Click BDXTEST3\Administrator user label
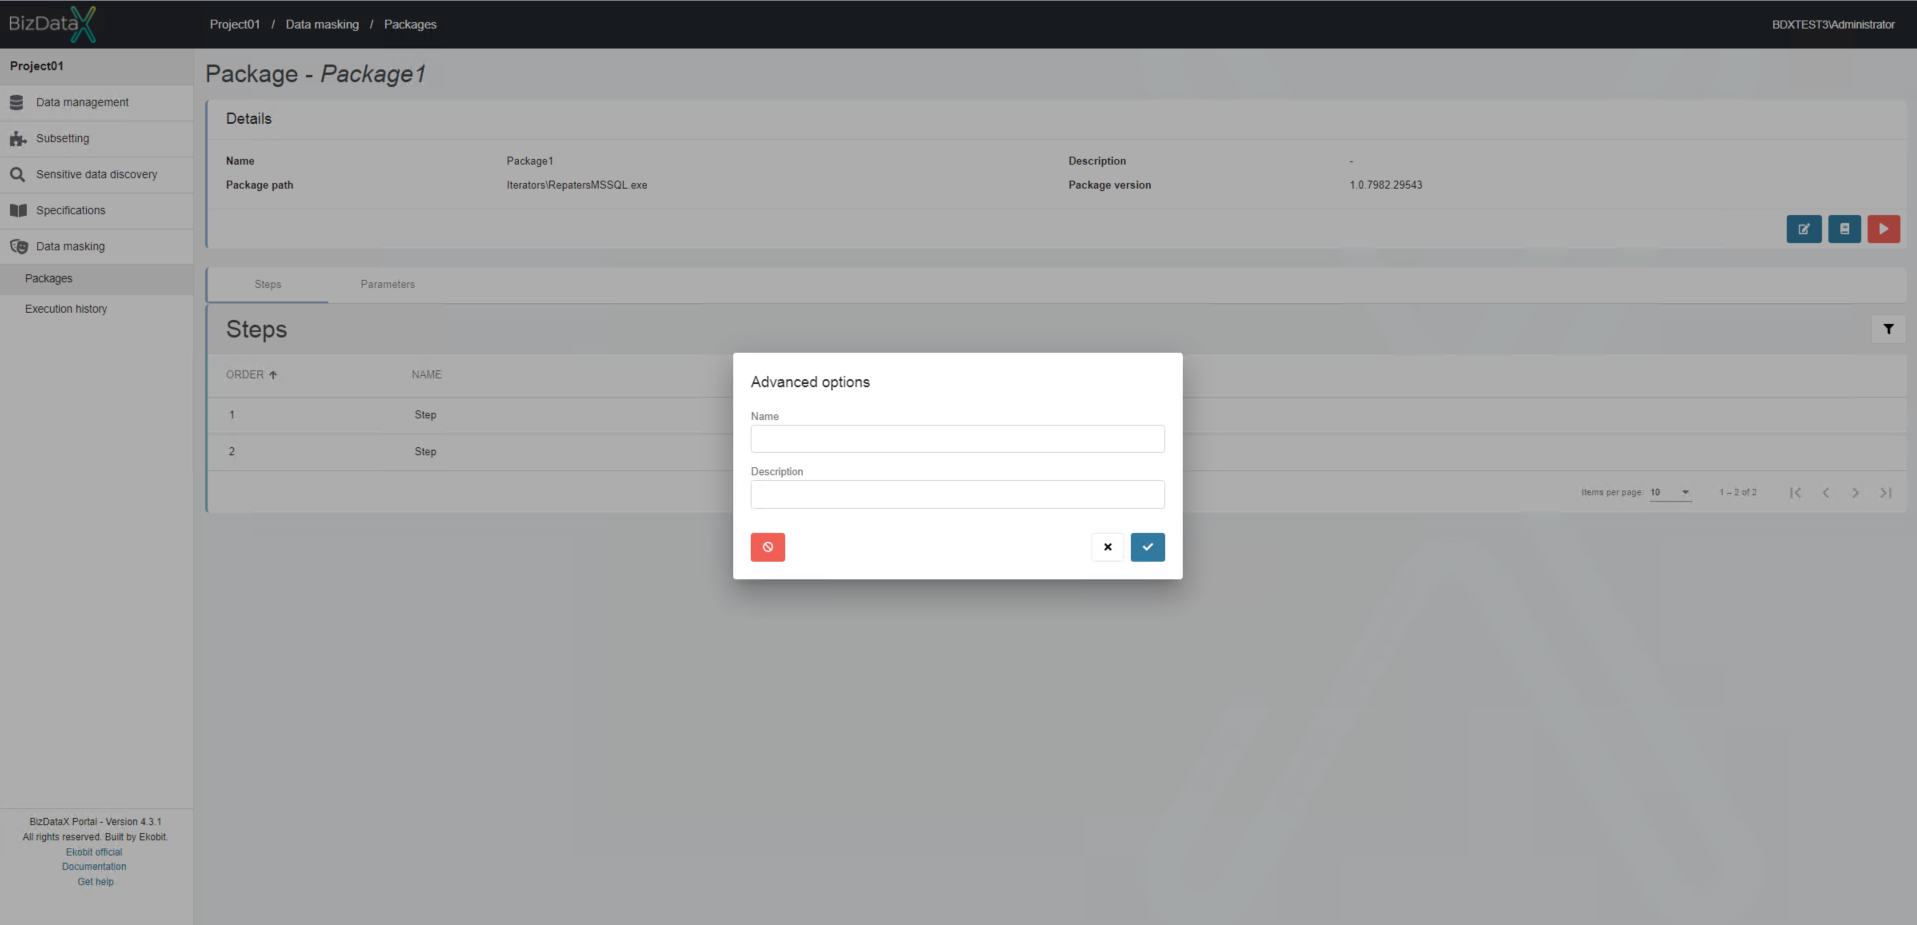The height and width of the screenshot is (925, 1917). (x=1833, y=24)
